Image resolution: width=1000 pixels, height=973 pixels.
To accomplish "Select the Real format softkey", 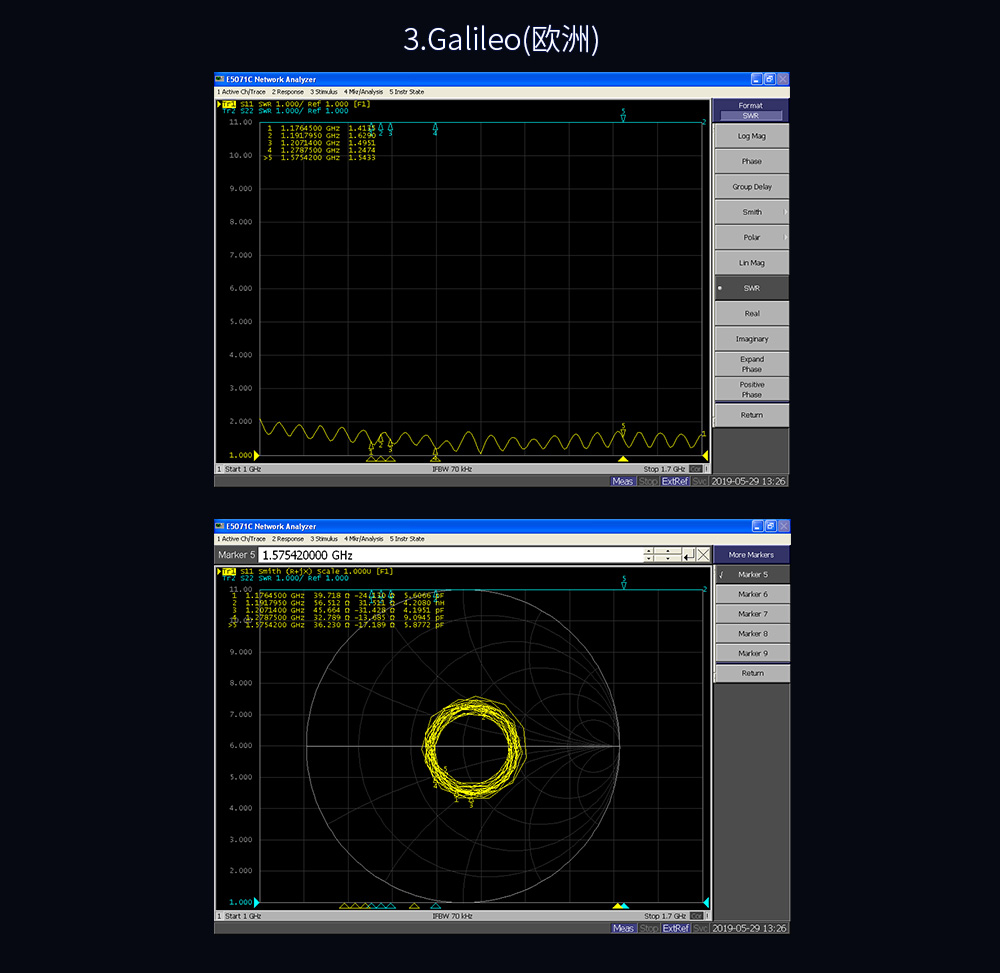I will click(x=751, y=313).
